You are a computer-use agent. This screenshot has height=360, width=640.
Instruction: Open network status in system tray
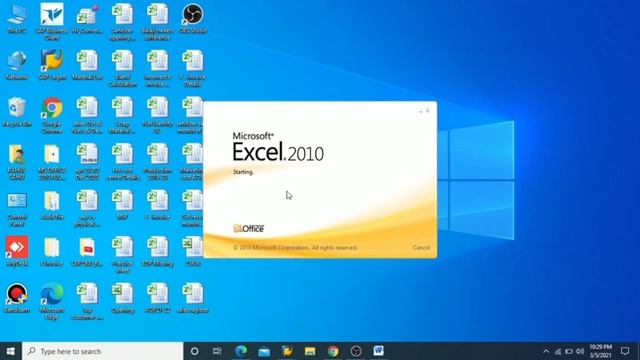coord(558,351)
